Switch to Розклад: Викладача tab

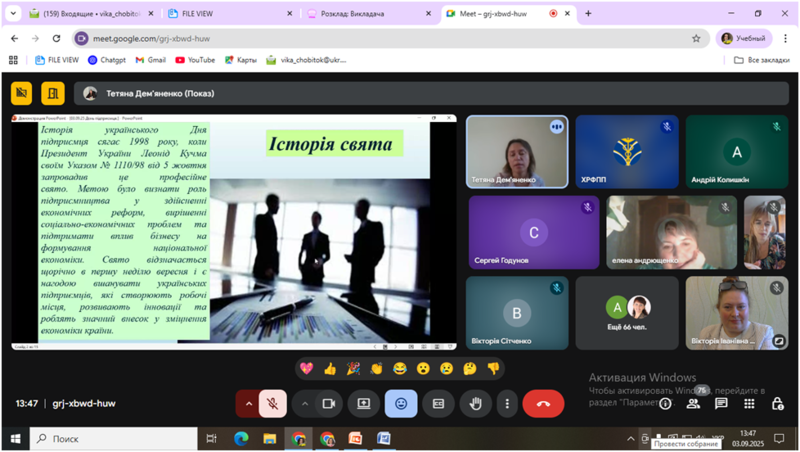pos(368,14)
